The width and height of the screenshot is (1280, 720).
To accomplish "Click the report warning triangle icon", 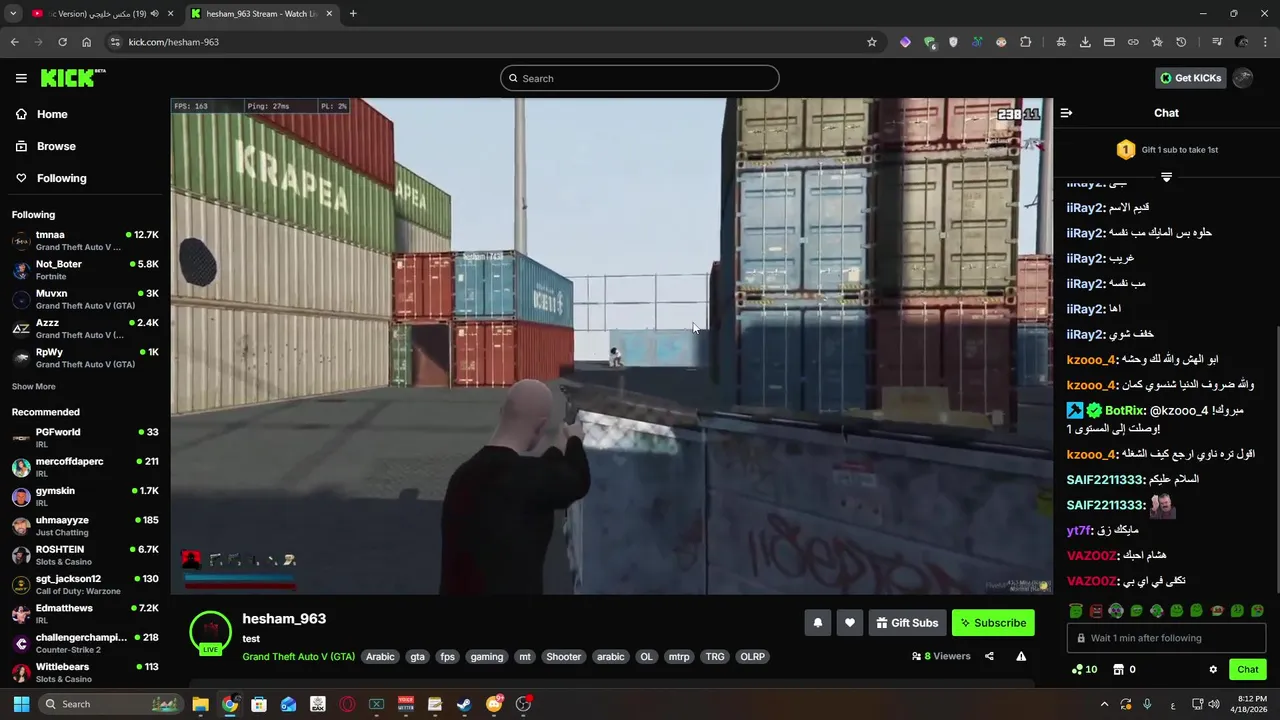I will point(1021,656).
